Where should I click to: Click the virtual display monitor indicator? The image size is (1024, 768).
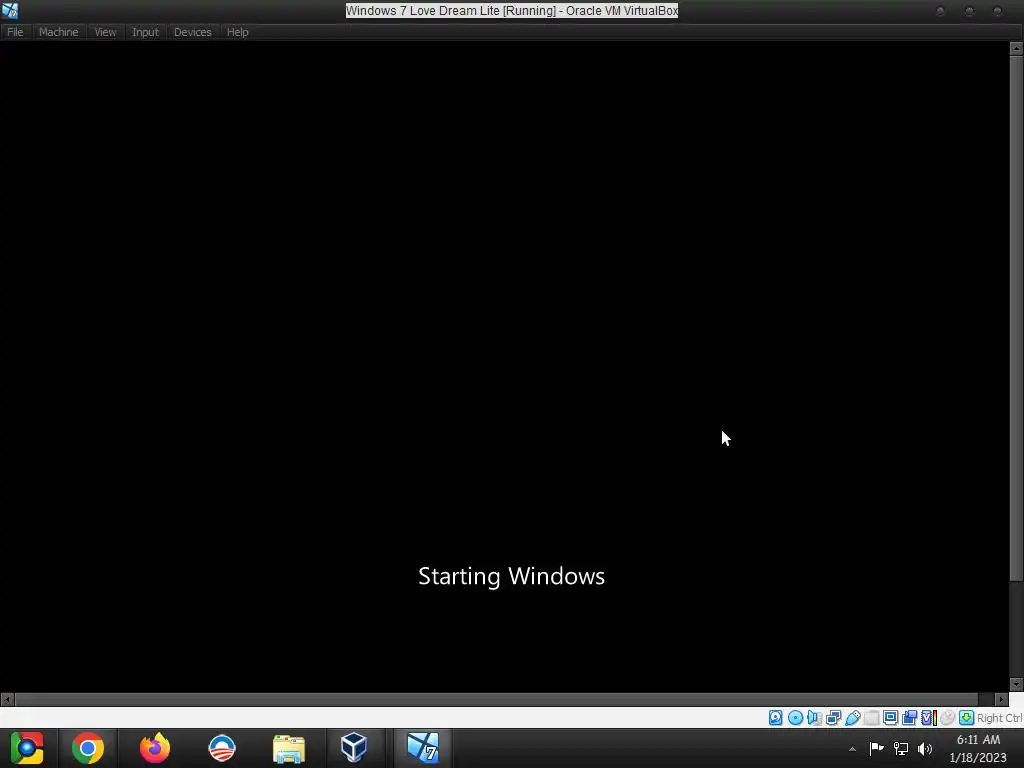point(890,718)
